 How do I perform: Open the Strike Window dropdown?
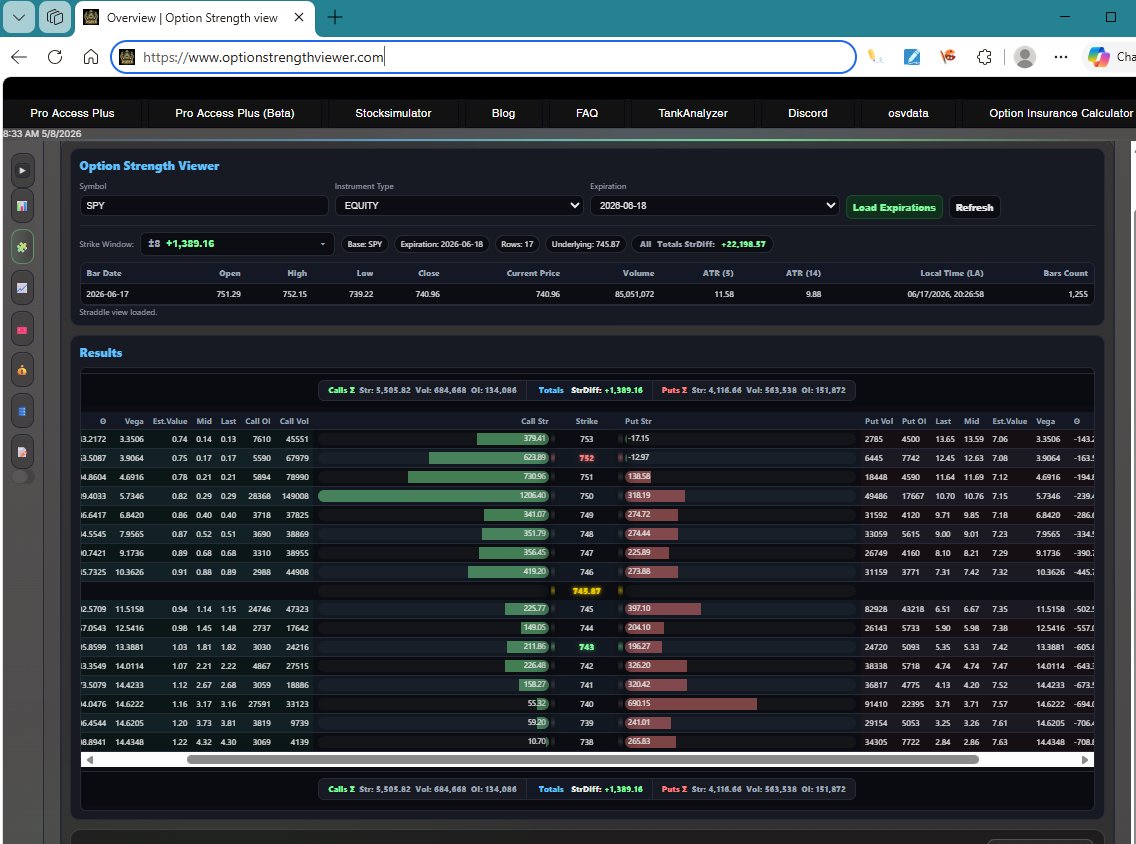point(237,243)
